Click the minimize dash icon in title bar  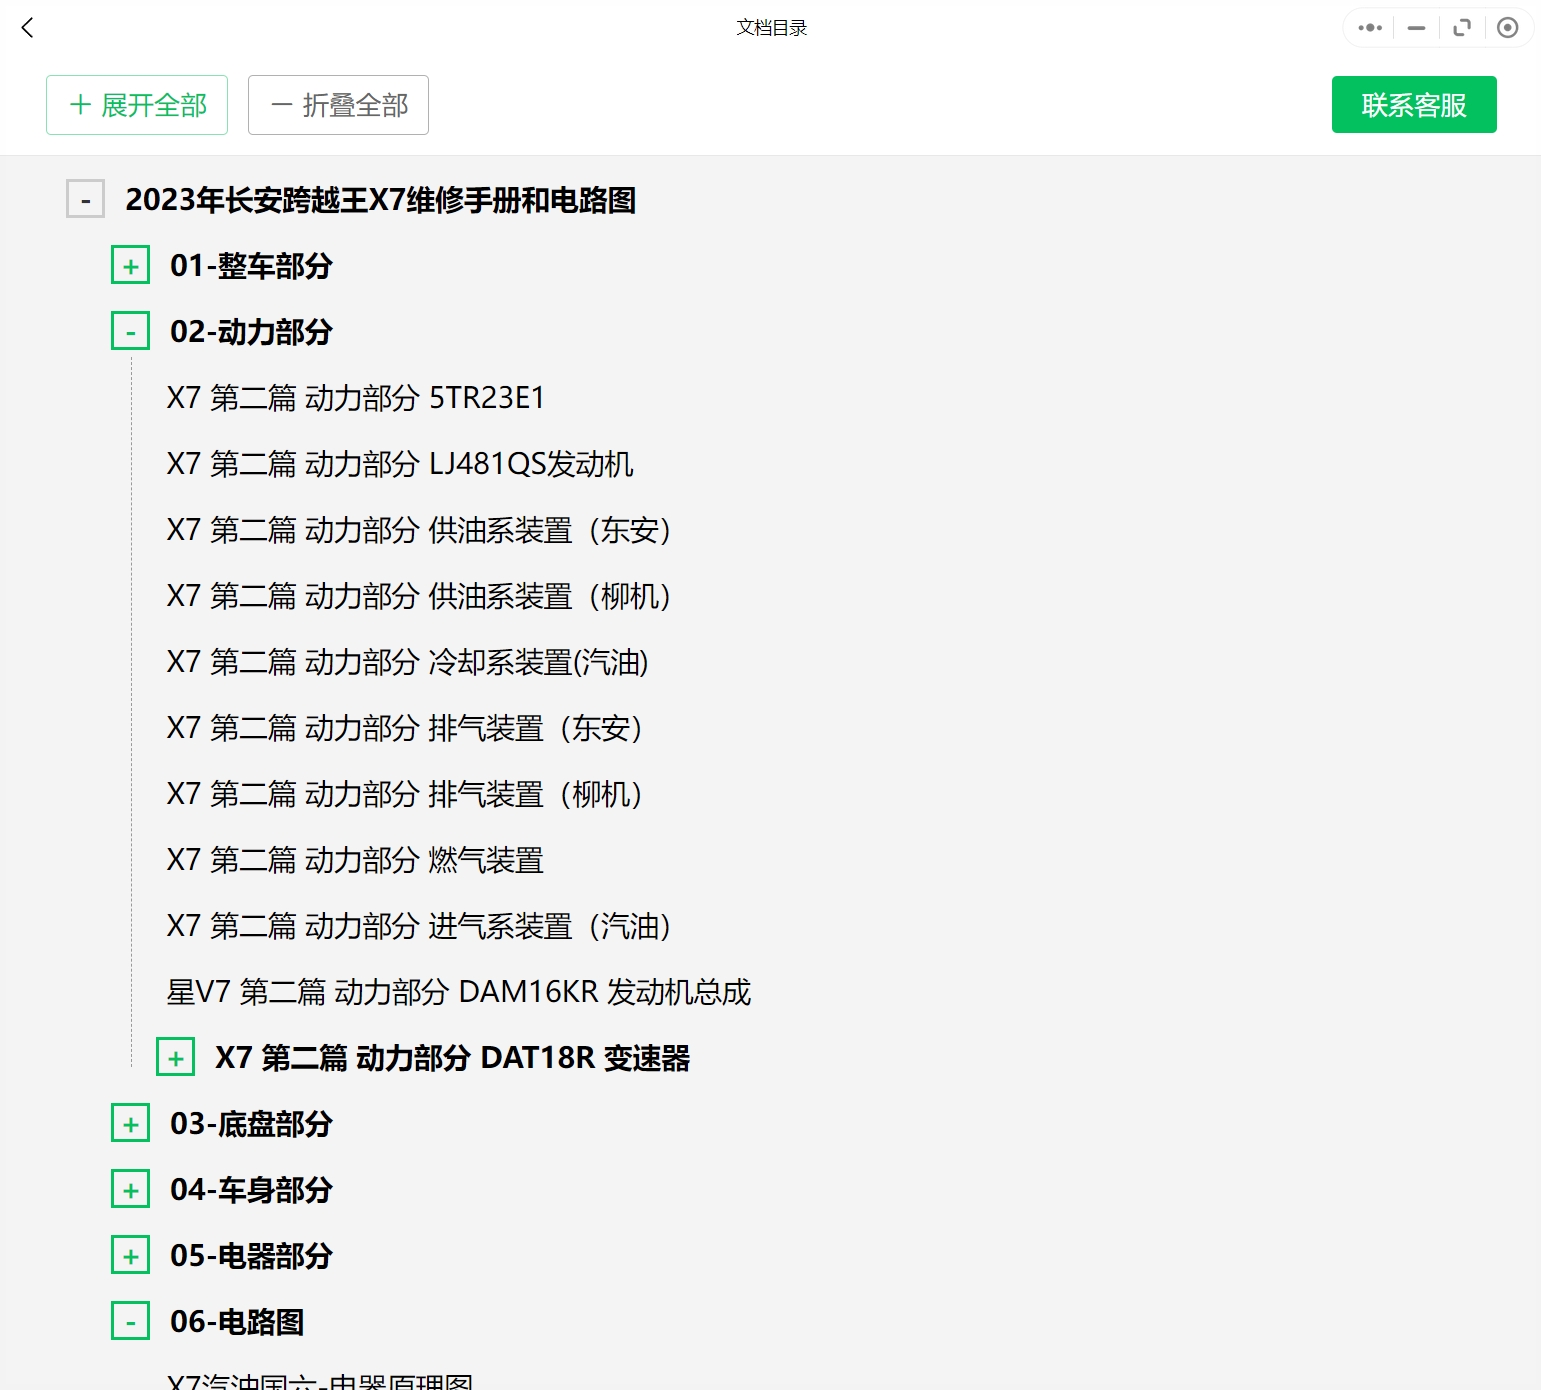coord(1416,28)
